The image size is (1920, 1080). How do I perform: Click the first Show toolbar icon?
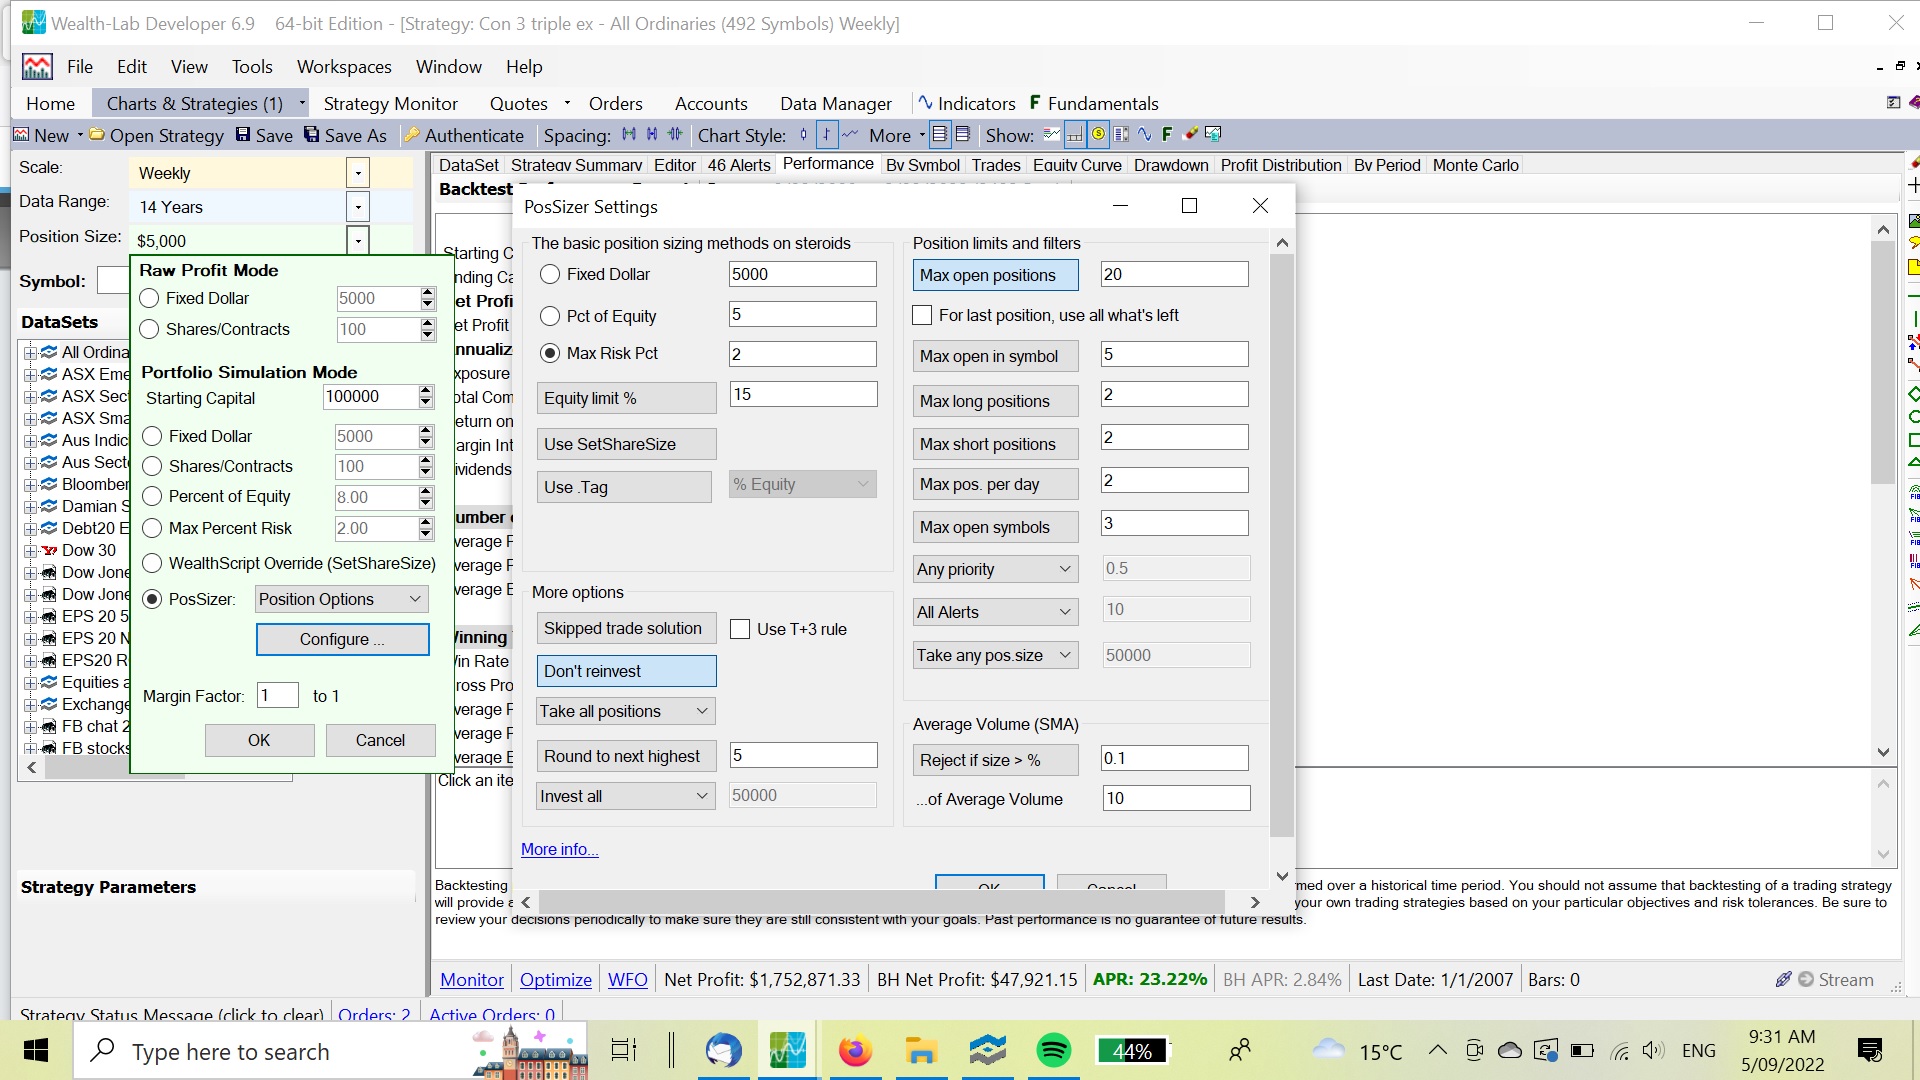click(x=1051, y=134)
